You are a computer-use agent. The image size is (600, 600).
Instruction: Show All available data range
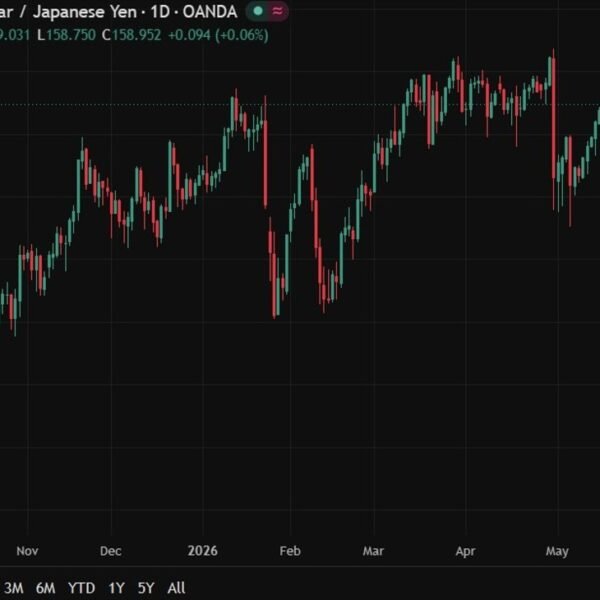tap(176, 588)
